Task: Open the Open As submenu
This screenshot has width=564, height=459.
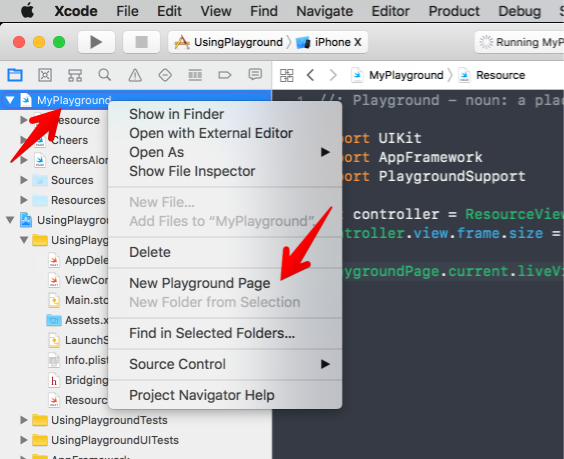Action: click(x=225, y=152)
